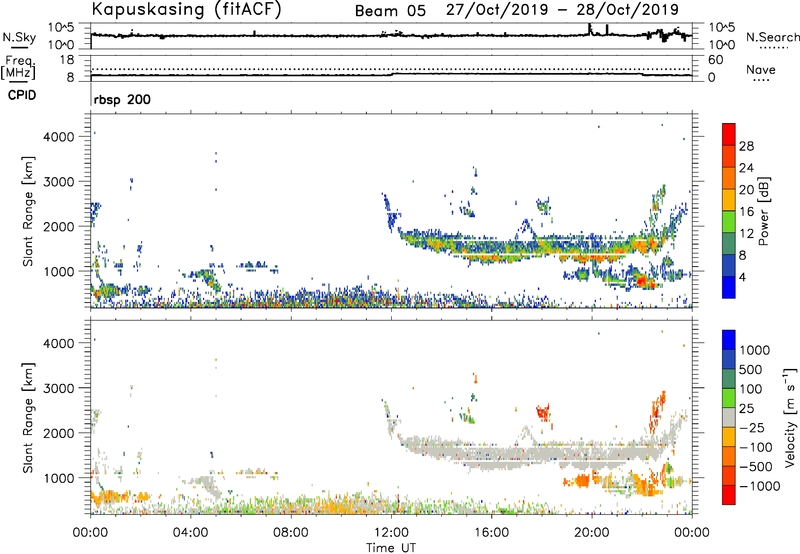800x554 pixels.
Task: Click the dotted line sample under "Nave"
Action: (x=762, y=80)
